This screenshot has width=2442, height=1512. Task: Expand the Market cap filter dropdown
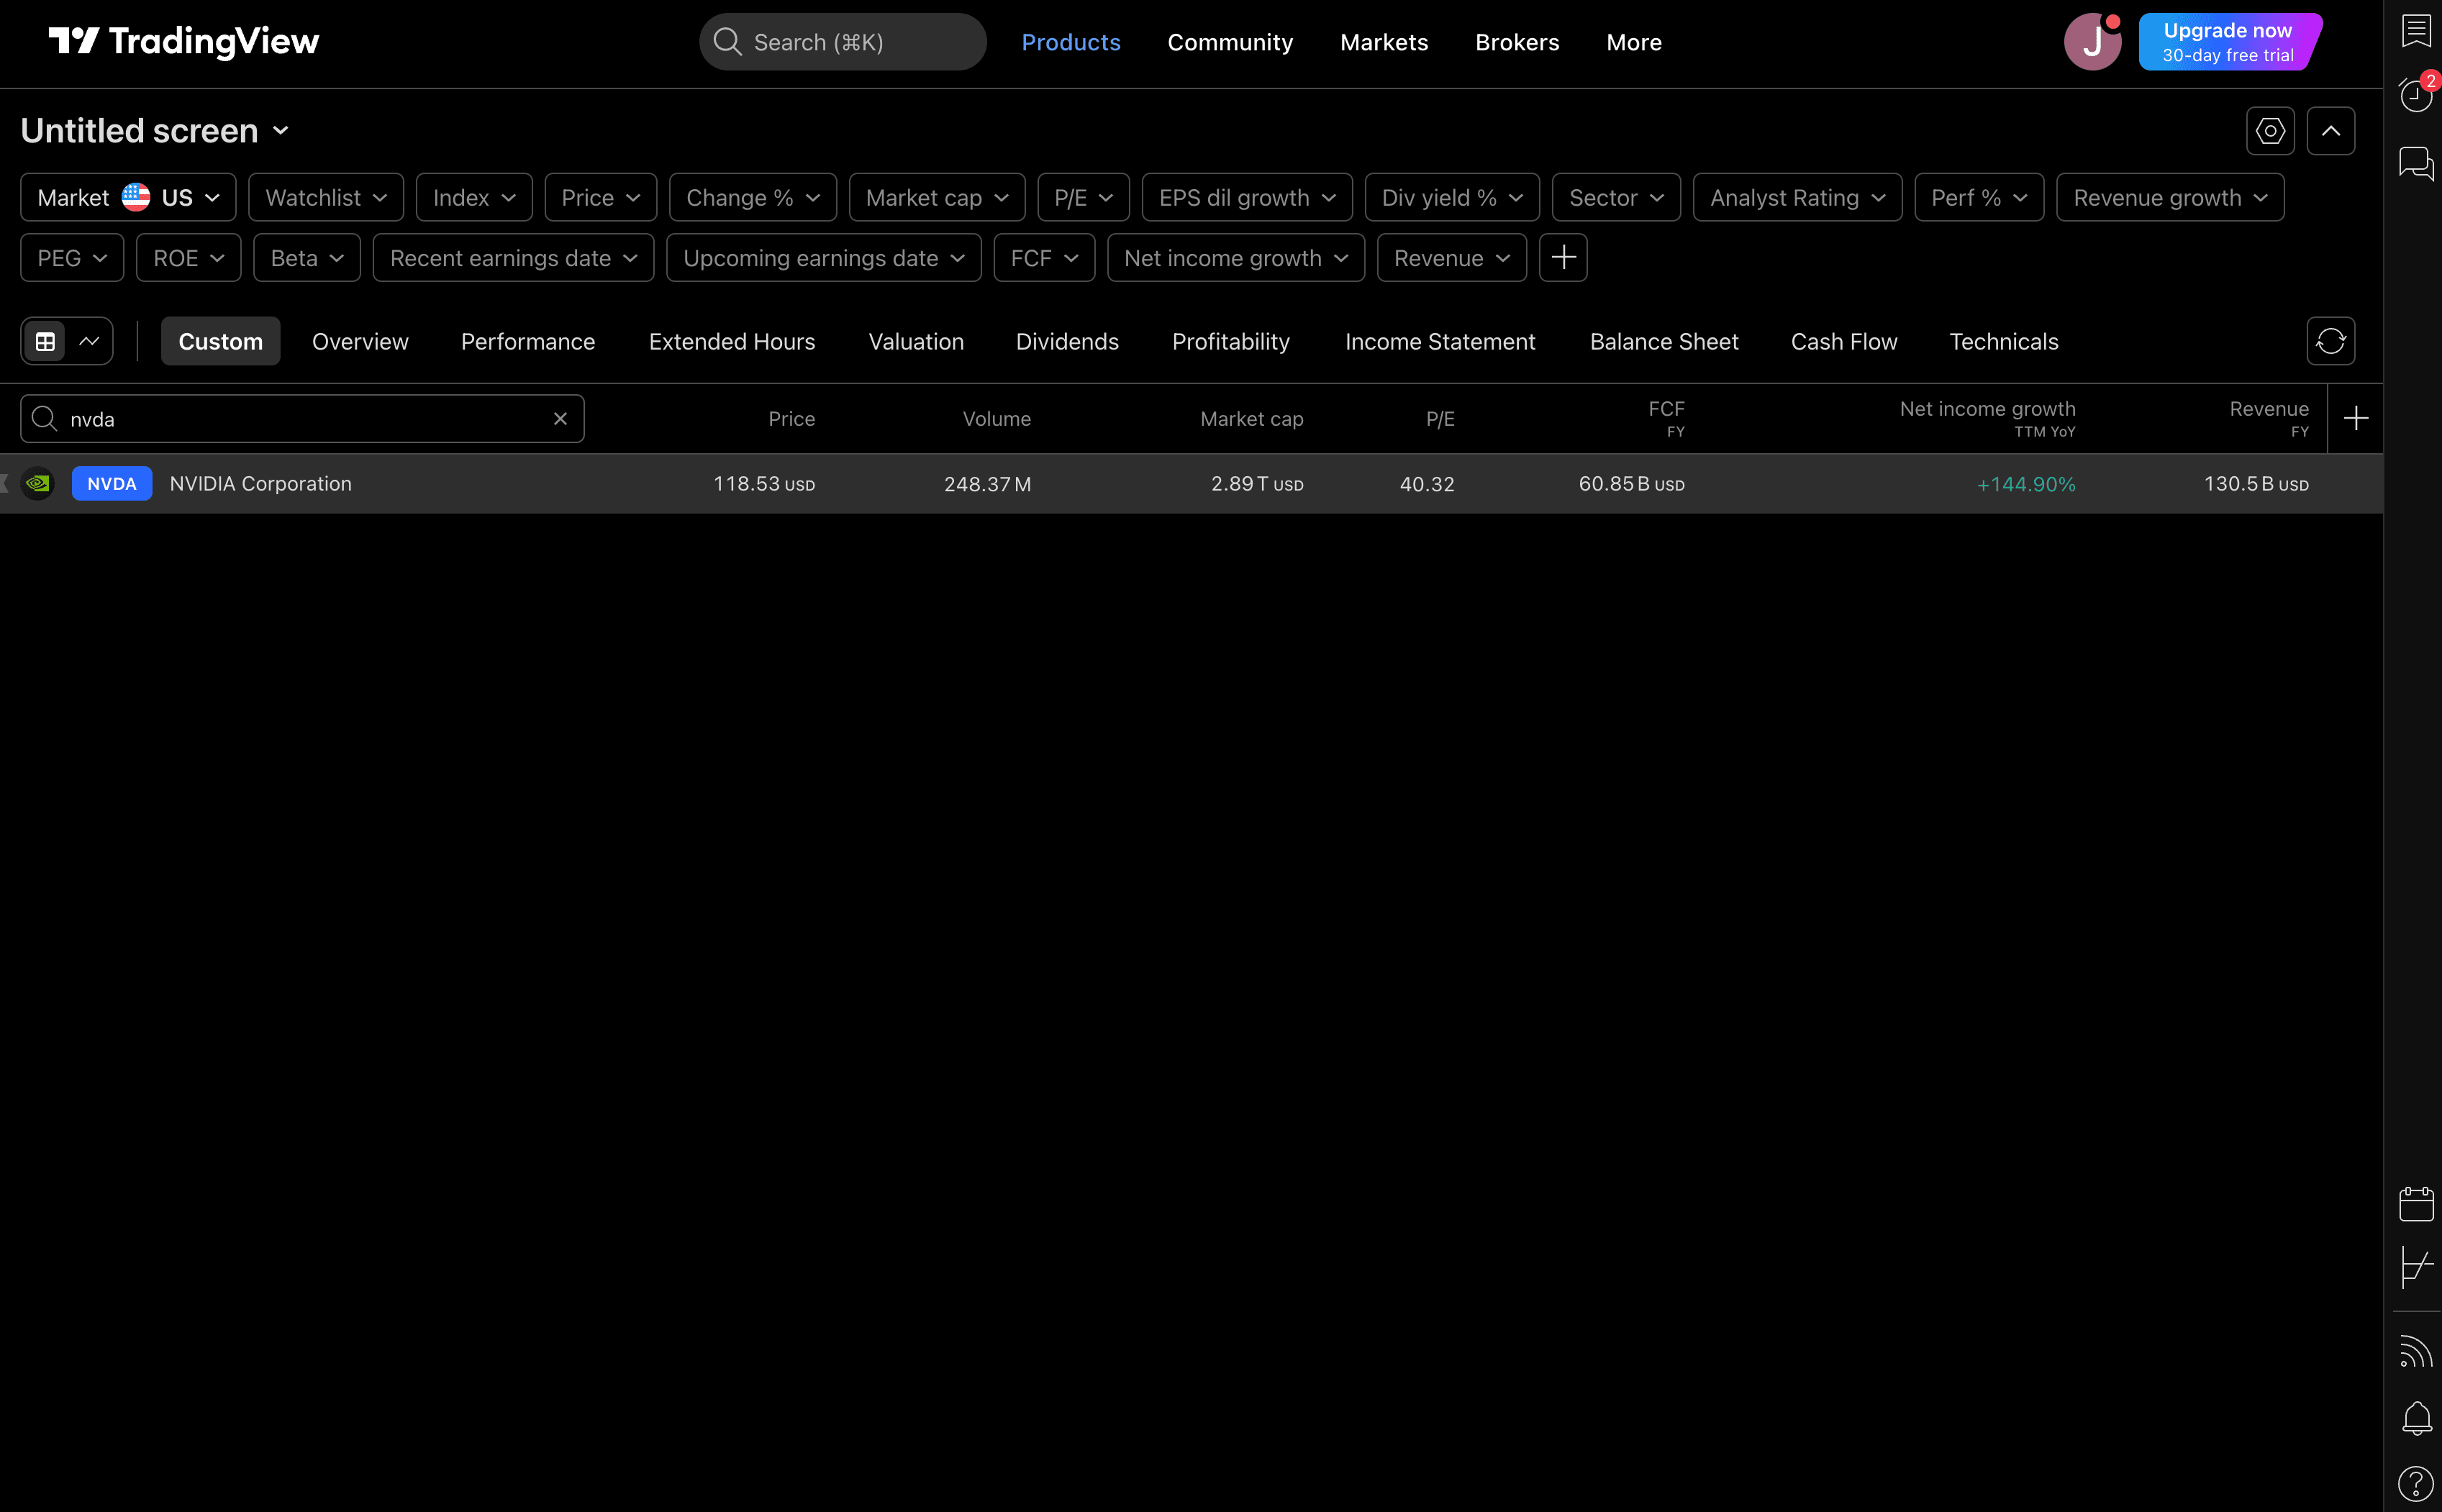[936, 198]
